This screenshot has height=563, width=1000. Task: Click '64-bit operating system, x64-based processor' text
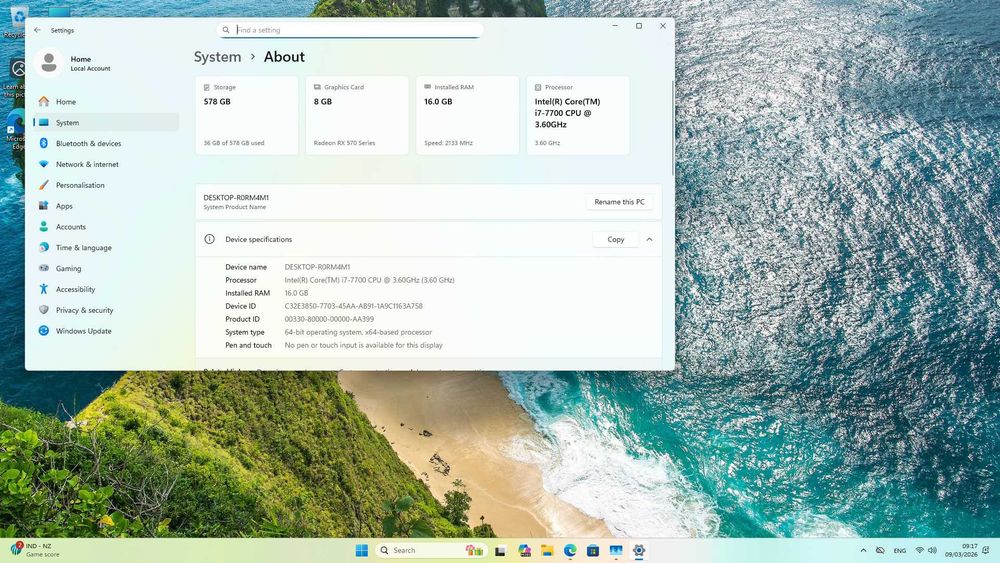(x=358, y=332)
